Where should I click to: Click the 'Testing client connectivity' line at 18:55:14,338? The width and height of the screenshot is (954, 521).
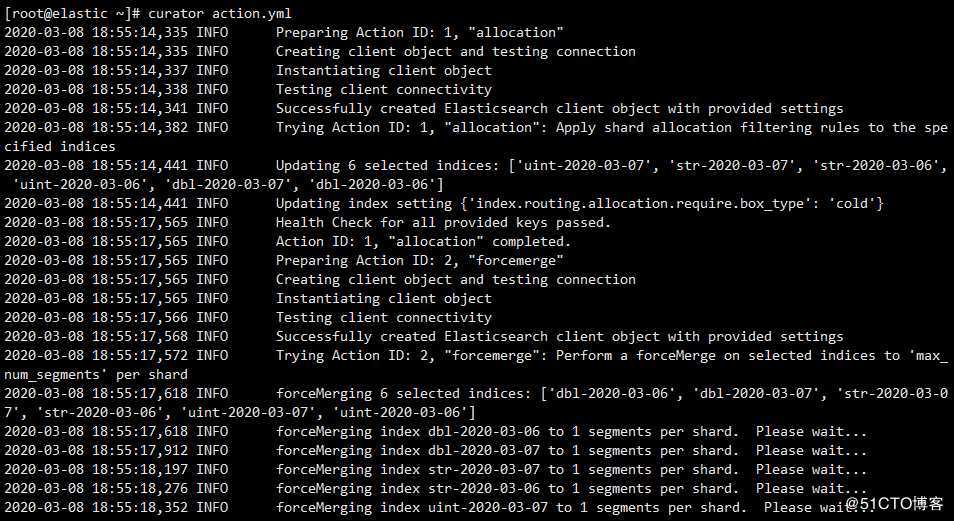click(x=383, y=89)
